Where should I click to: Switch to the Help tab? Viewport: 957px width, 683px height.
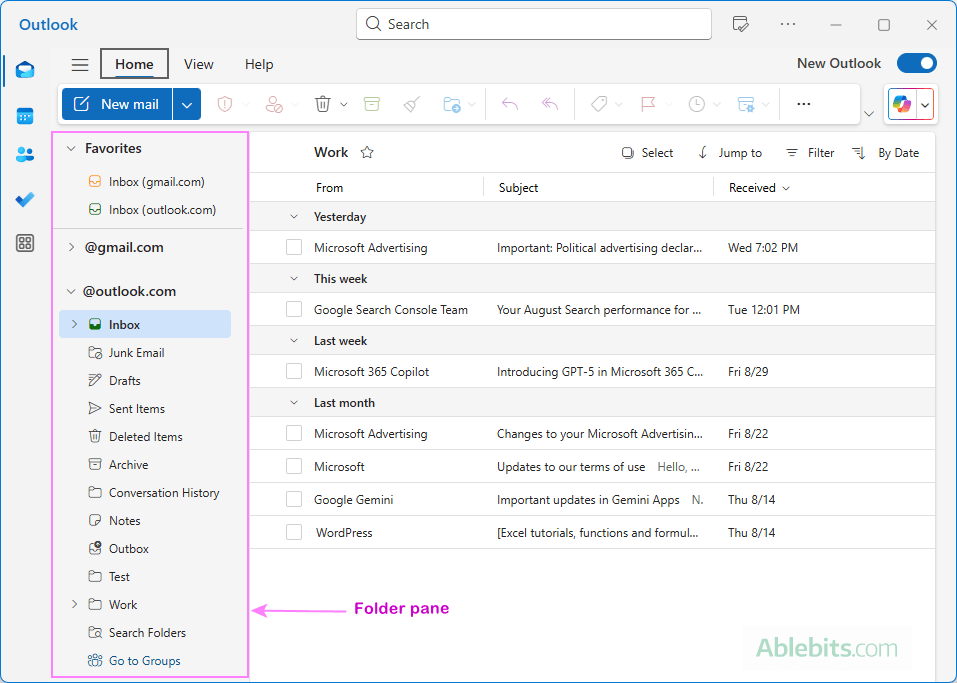(x=259, y=64)
